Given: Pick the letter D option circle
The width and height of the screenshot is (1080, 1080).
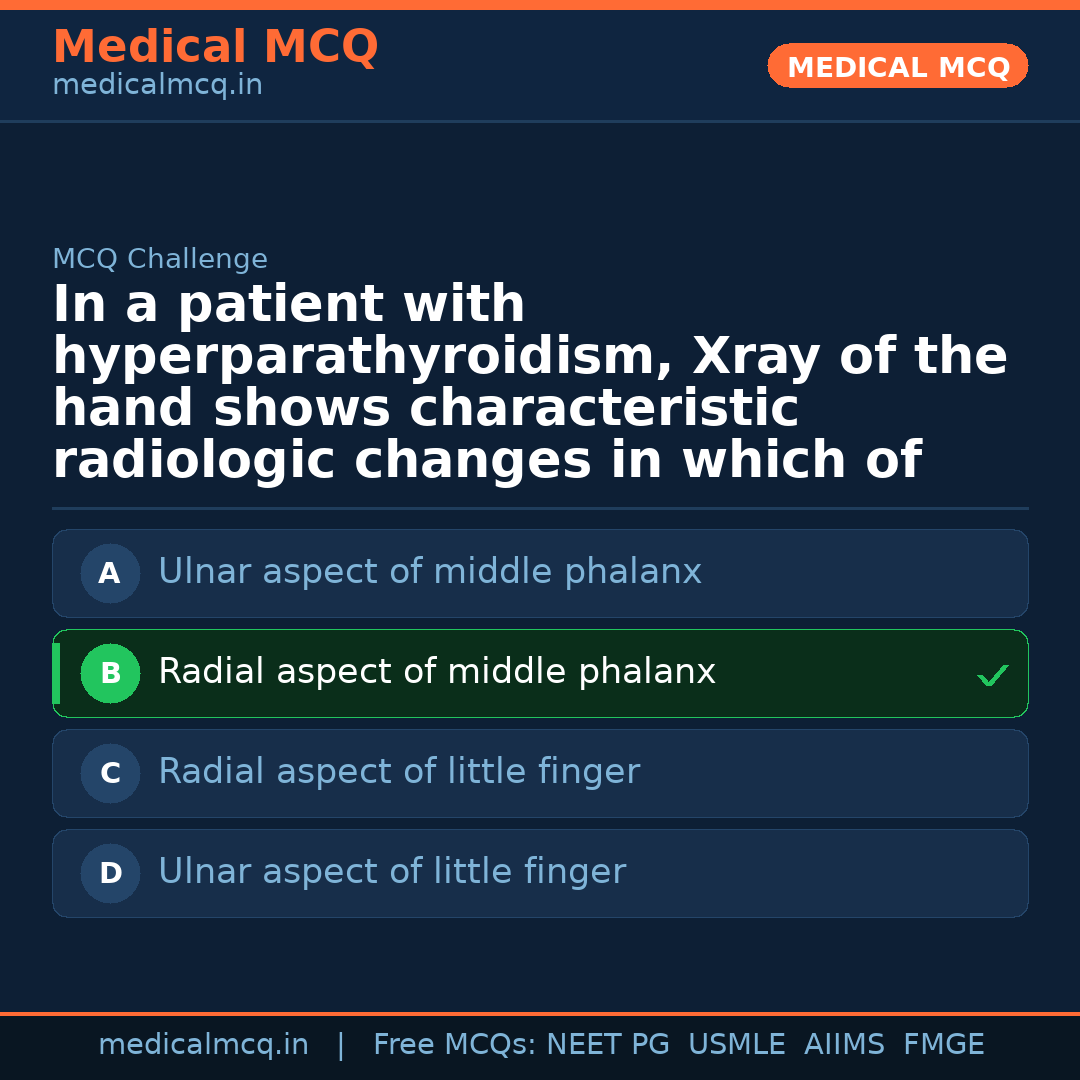Looking at the screenshot, I should [110, 874].
